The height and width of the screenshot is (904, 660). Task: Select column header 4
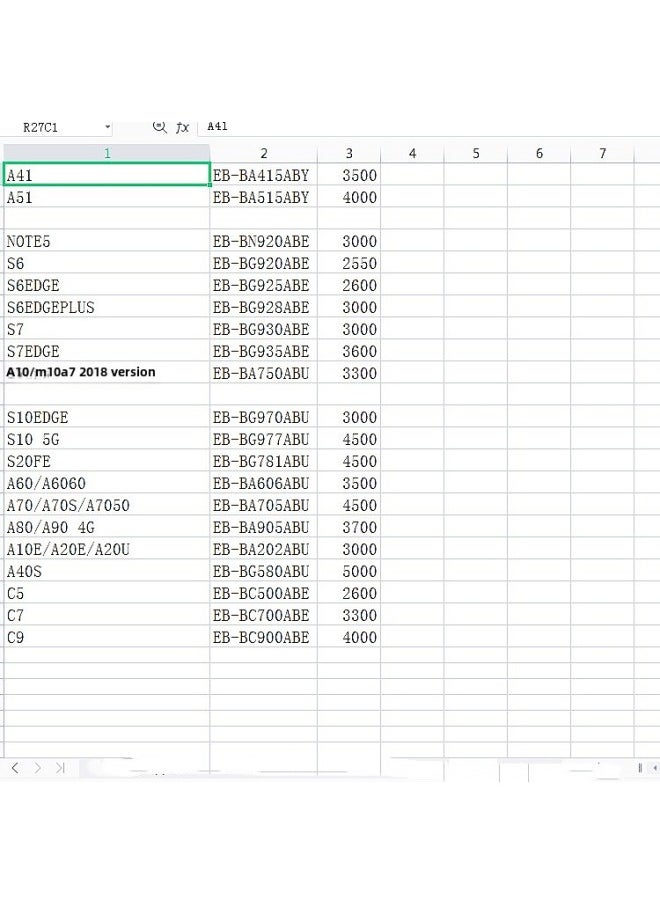(x=412, y=153)
